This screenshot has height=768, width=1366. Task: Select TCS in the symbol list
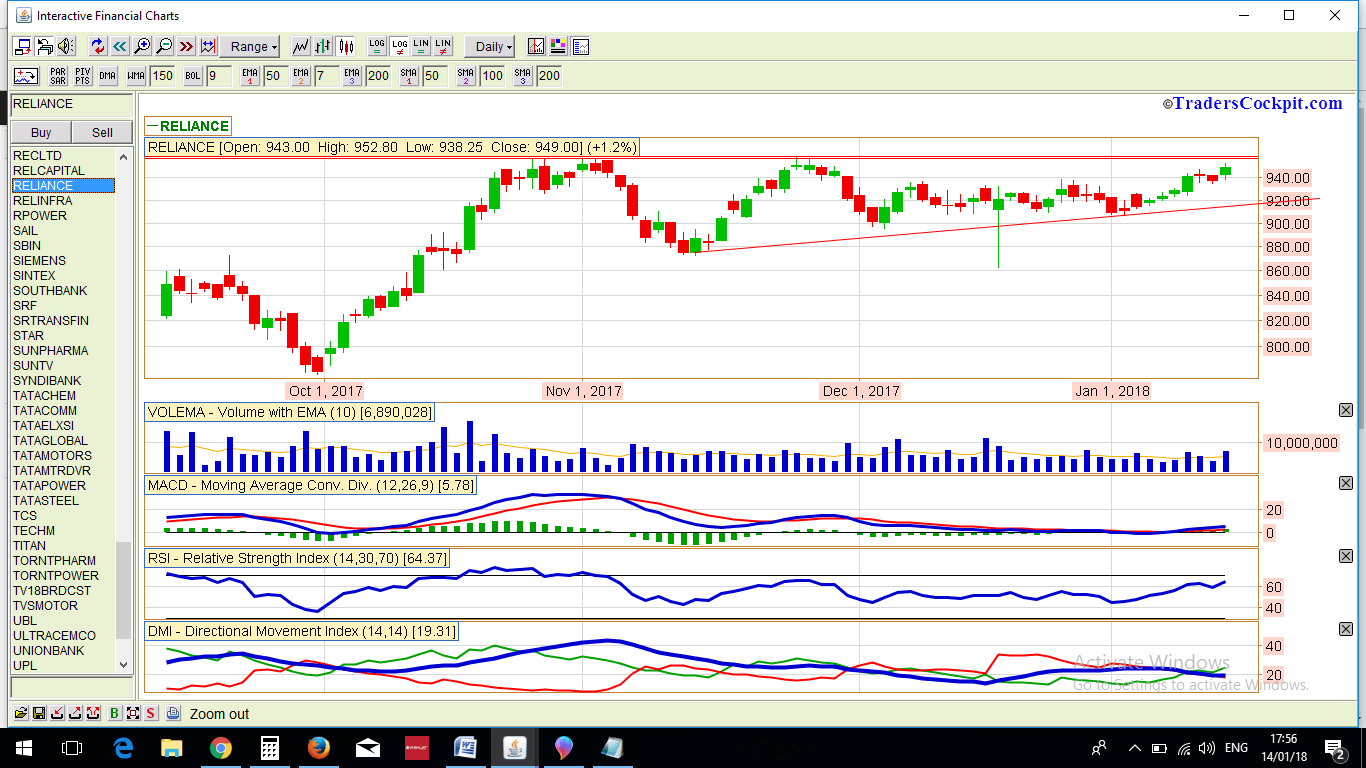63,515
